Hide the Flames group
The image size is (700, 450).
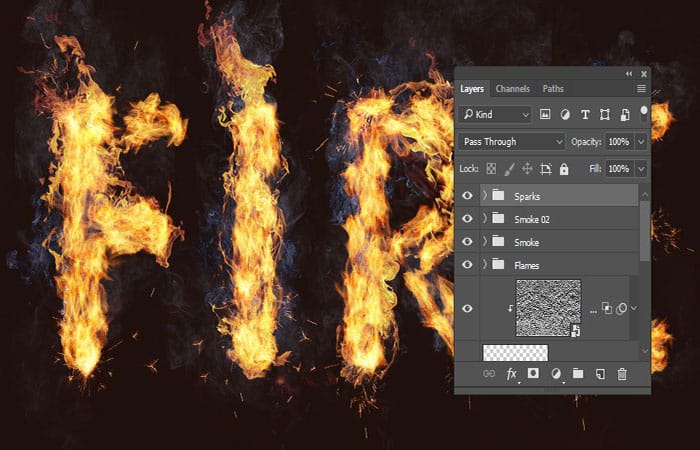click(467, 265)
